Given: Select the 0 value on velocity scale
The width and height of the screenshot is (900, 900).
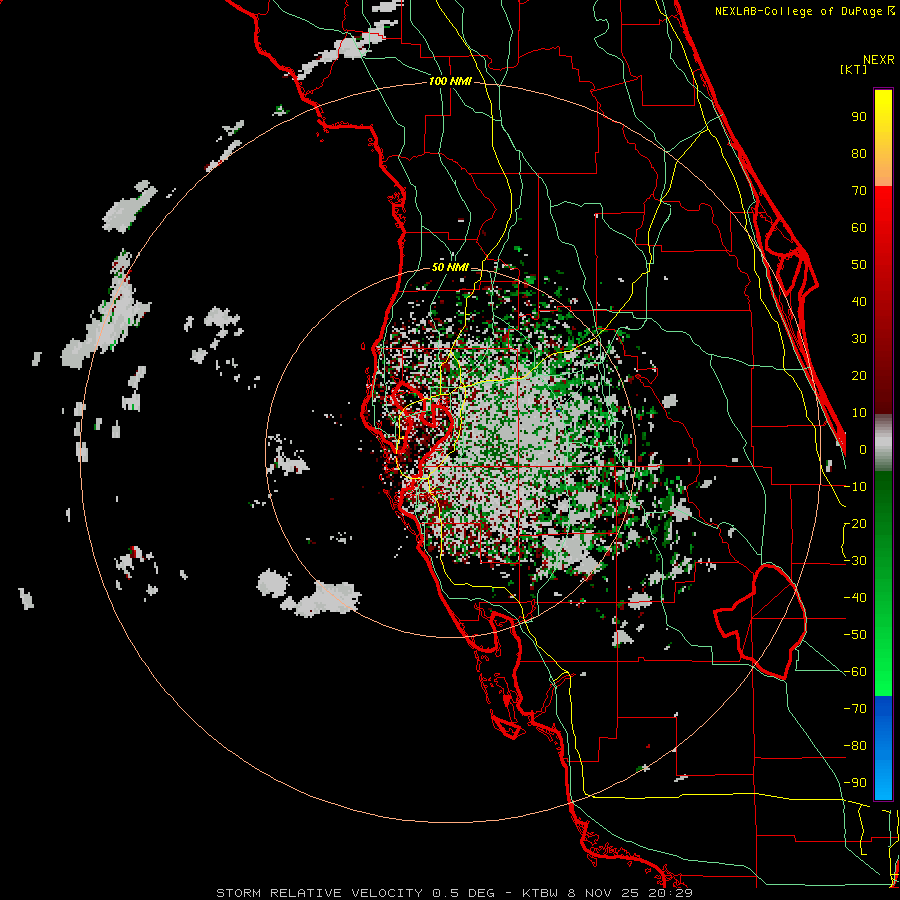Looking at the screenshot, I should (863, 449).
